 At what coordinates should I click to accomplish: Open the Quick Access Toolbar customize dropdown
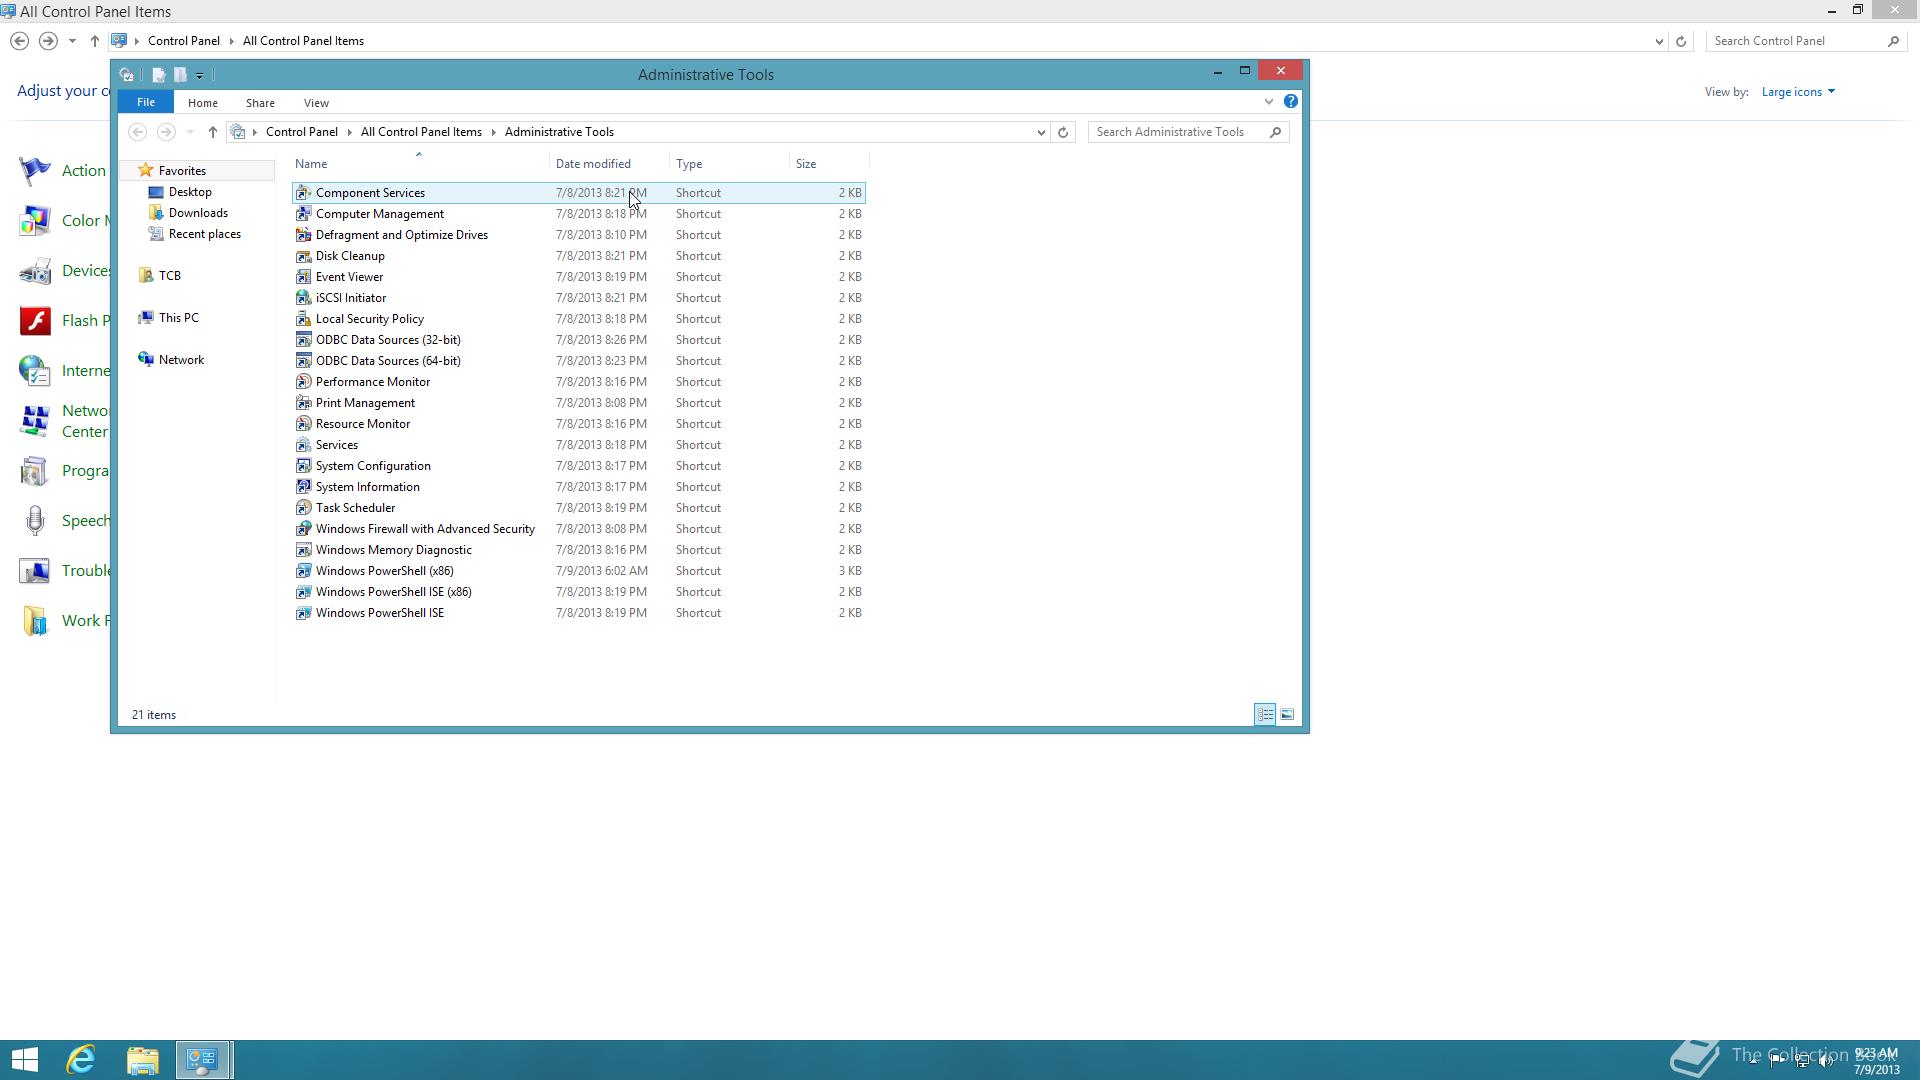[x=200, y=75]
